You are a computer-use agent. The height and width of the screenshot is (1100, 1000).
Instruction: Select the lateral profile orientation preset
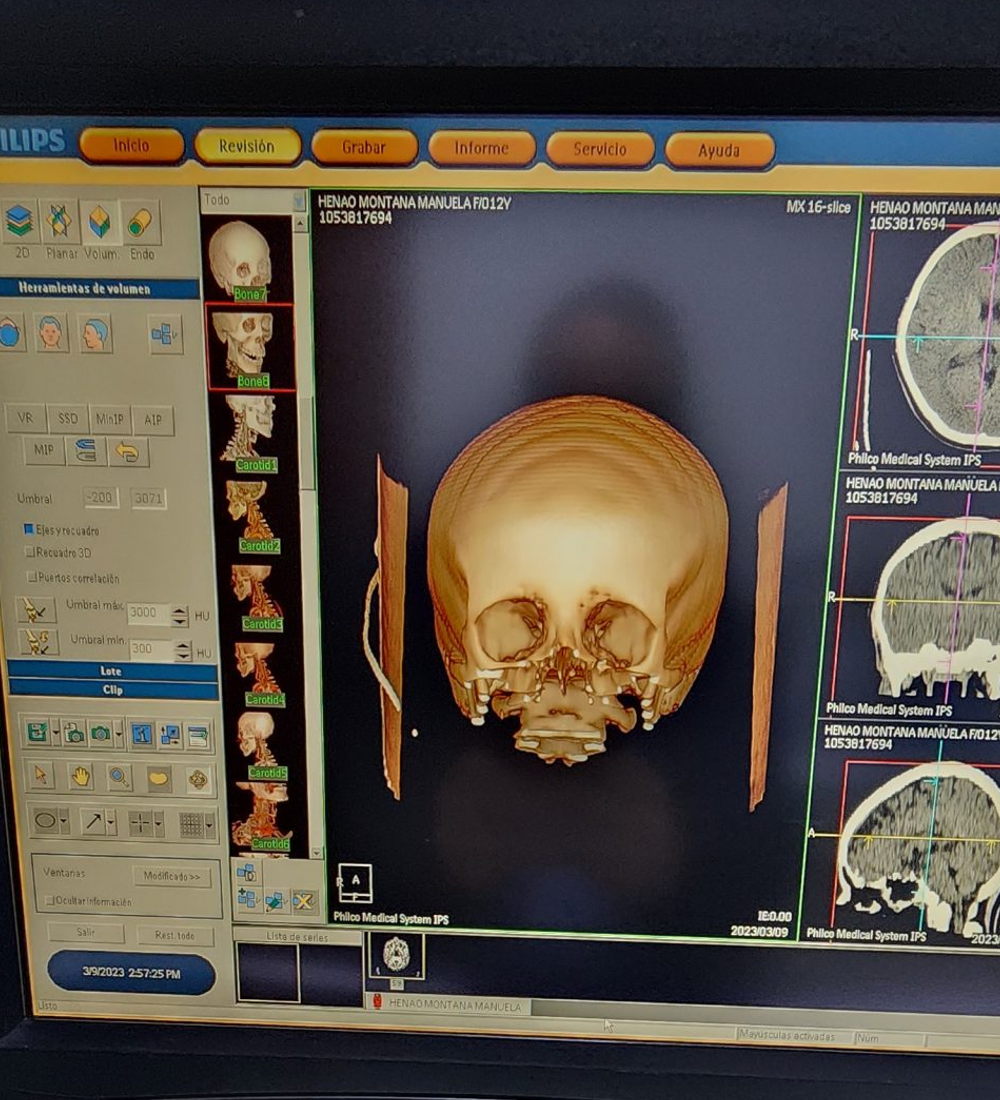tap(95, 334)
